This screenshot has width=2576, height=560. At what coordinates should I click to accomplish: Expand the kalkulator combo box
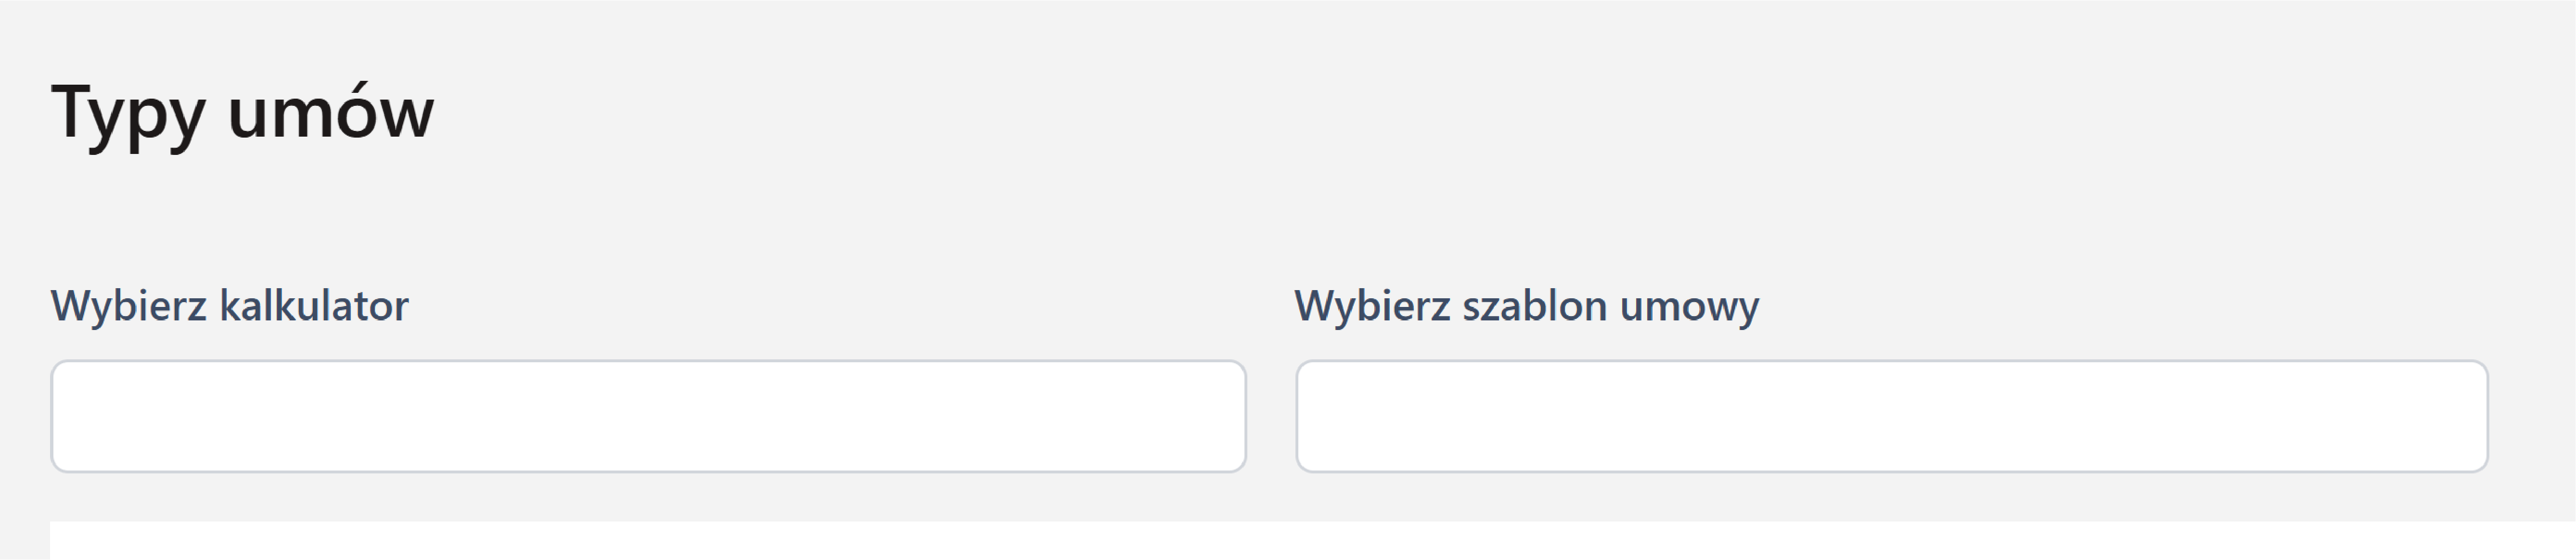coord(648,416)
